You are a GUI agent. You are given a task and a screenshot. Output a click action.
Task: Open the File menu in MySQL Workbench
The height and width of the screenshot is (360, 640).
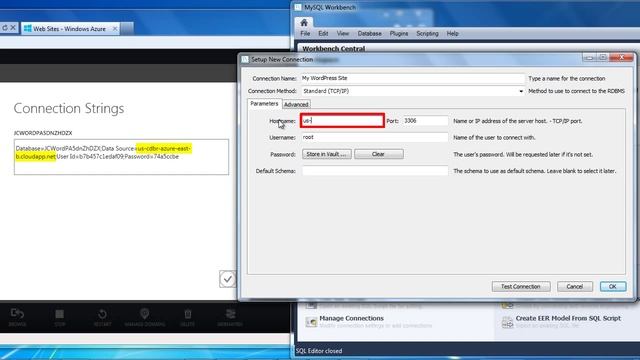pyautogui.click(x=305, y=33)
